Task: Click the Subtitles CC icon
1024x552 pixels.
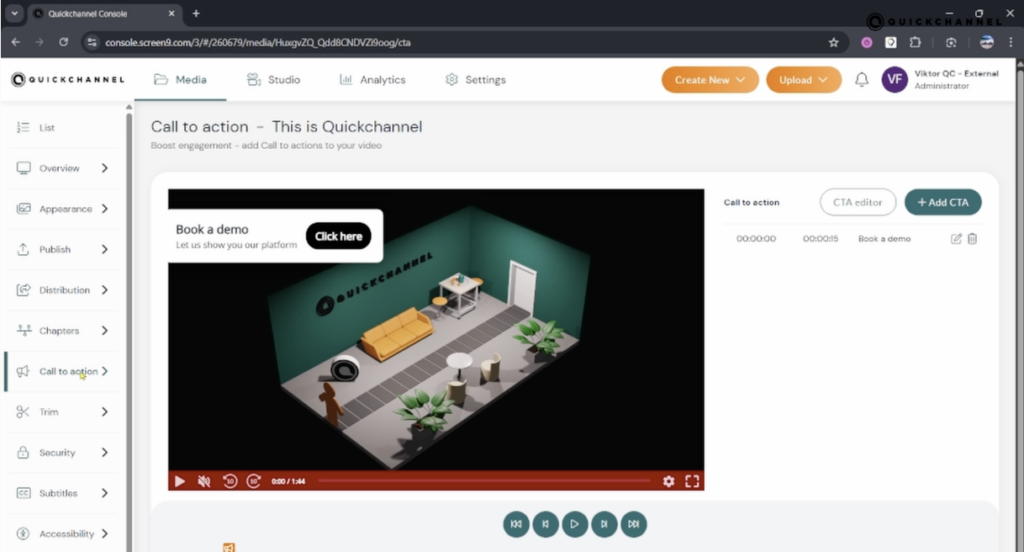Action: tap(24, 493)
